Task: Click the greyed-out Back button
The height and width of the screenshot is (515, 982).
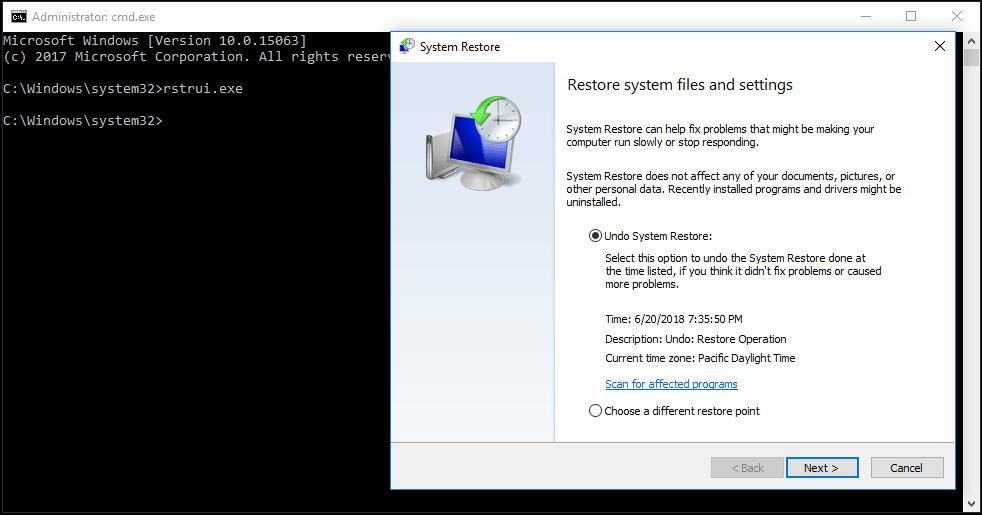Action: (747, 468)
